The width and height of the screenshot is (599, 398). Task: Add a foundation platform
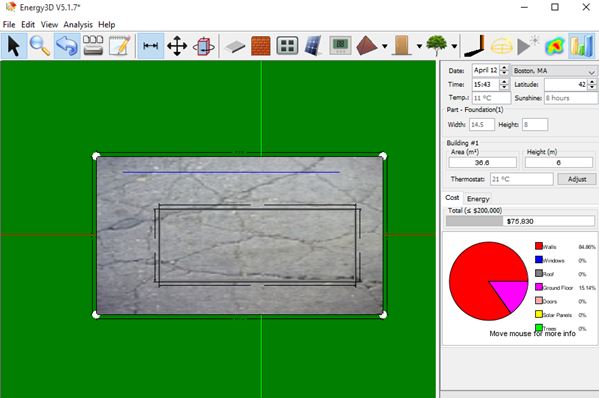tap(235, 46)
